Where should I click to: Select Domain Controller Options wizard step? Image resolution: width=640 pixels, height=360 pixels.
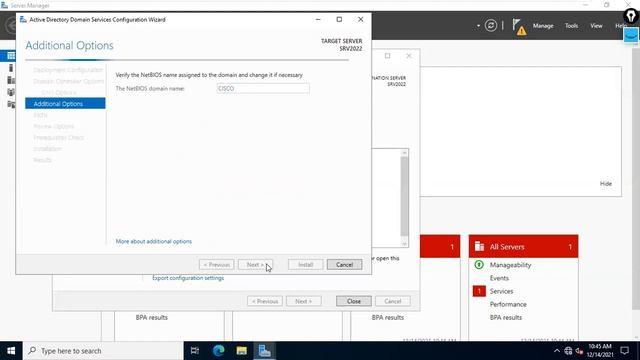(69, 81)
